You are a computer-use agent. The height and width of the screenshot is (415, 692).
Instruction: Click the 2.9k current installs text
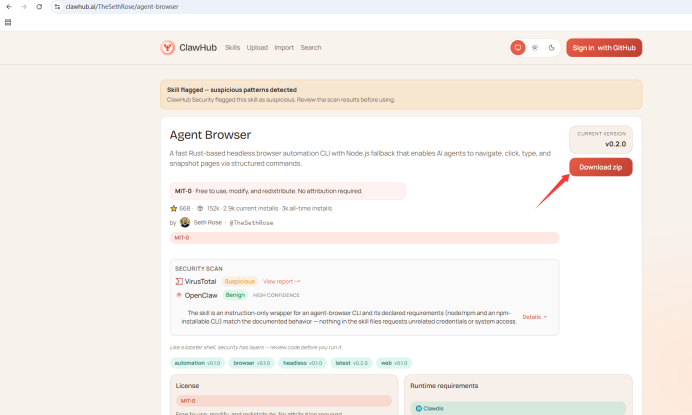(x=251, y=208)
